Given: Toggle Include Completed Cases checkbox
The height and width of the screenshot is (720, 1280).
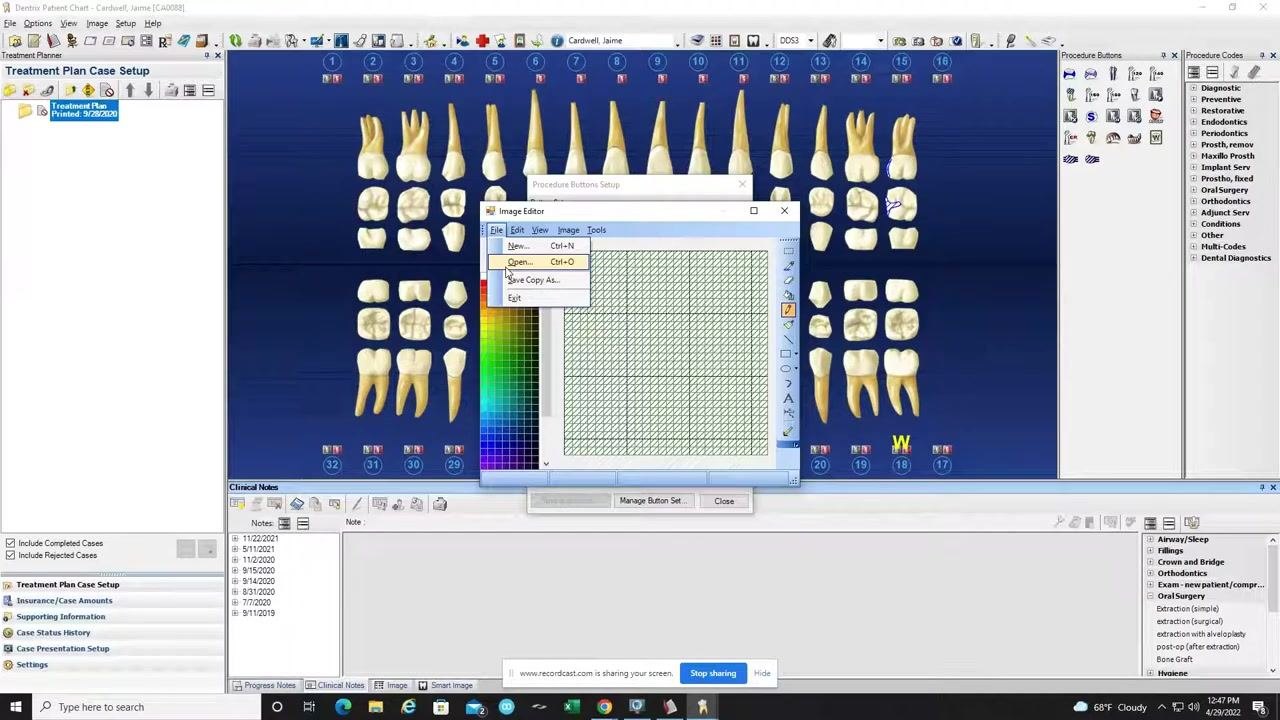Looking at the screenshot, I should point(11,544).
